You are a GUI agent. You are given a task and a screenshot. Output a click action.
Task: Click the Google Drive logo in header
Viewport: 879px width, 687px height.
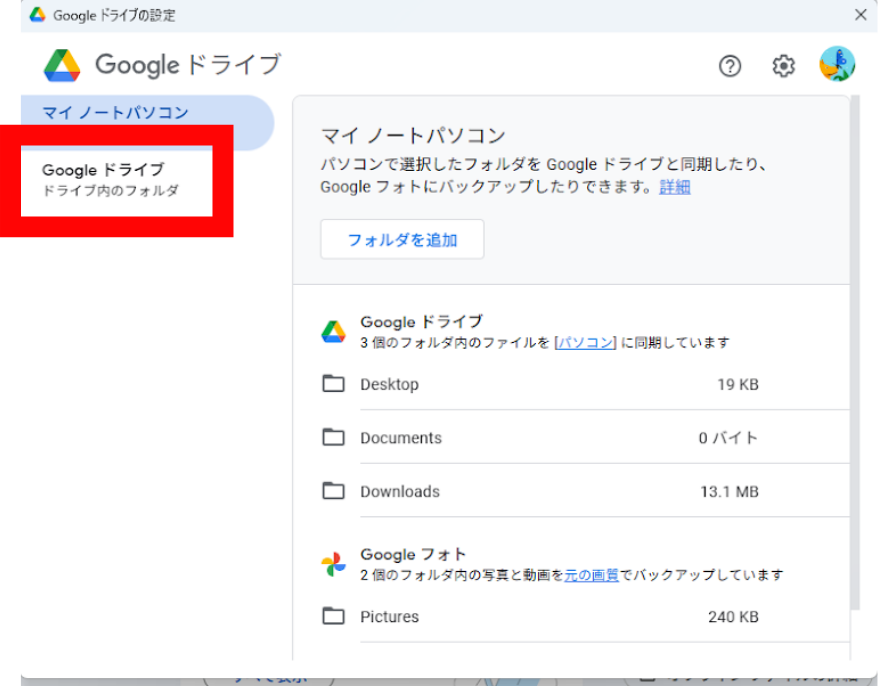tap(62, 66)
